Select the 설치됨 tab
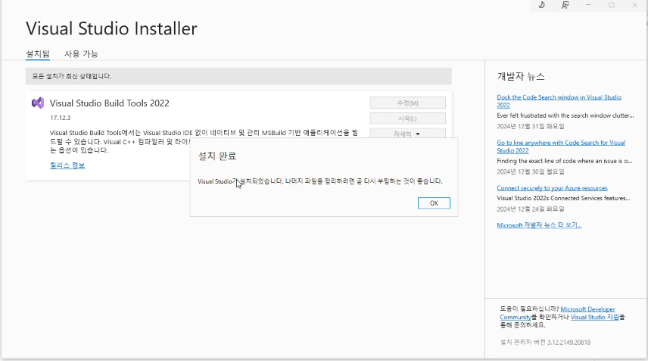This screenshot has width=648, height=361. [38, 54]
